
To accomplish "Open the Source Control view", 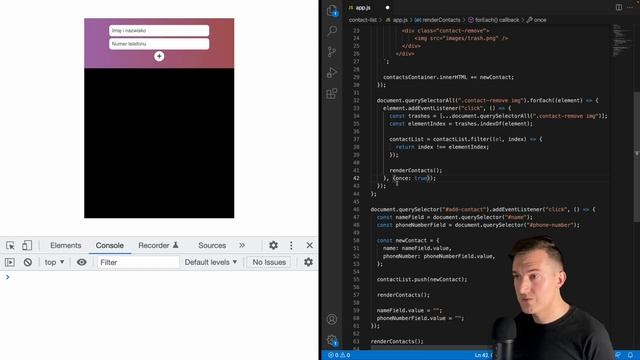I will [x=332, y=52].
